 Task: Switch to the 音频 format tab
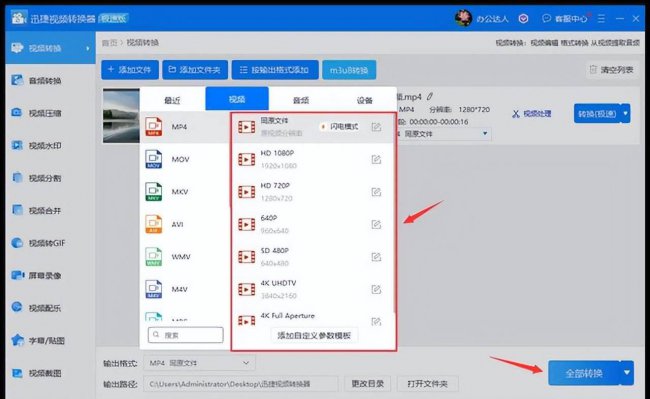301,100
